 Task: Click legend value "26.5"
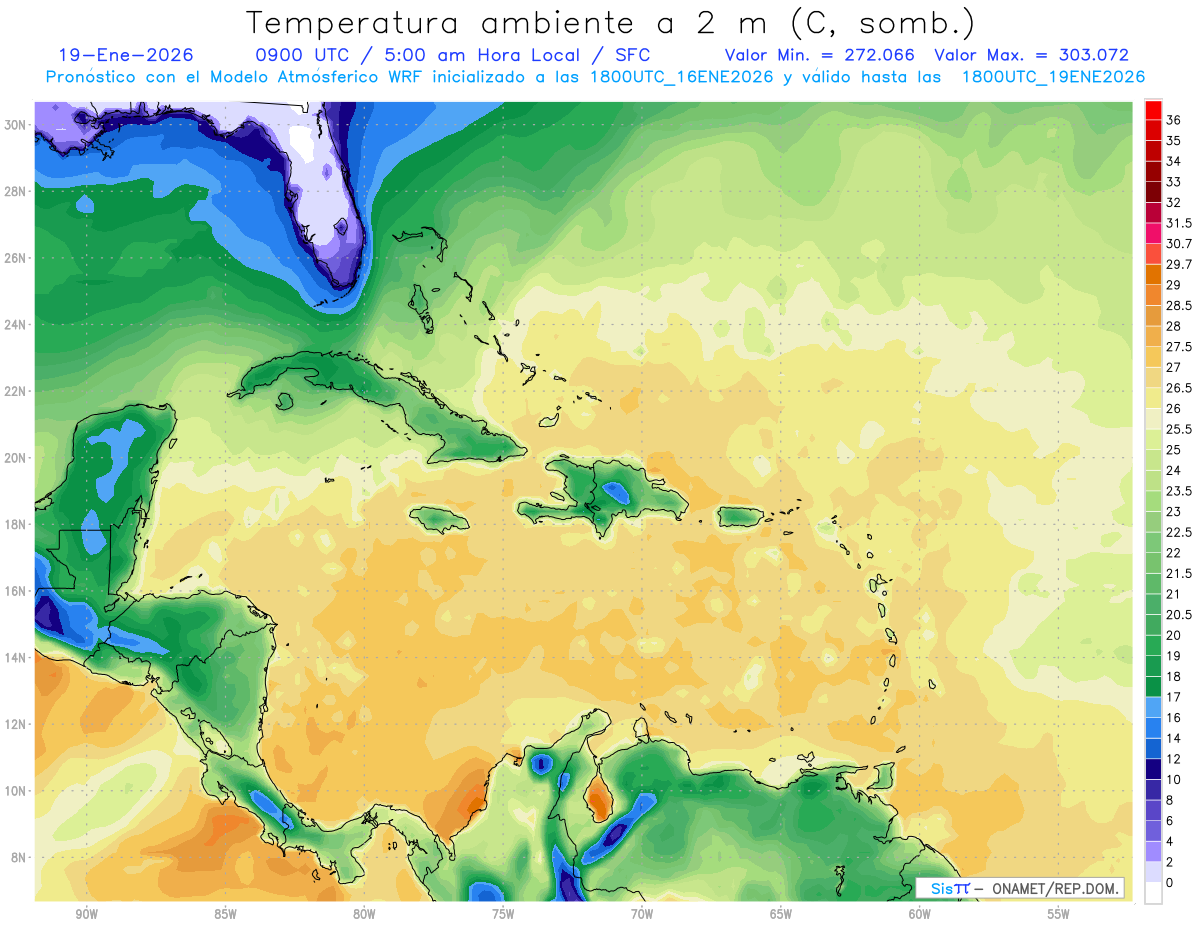[x=1179, y=388]
